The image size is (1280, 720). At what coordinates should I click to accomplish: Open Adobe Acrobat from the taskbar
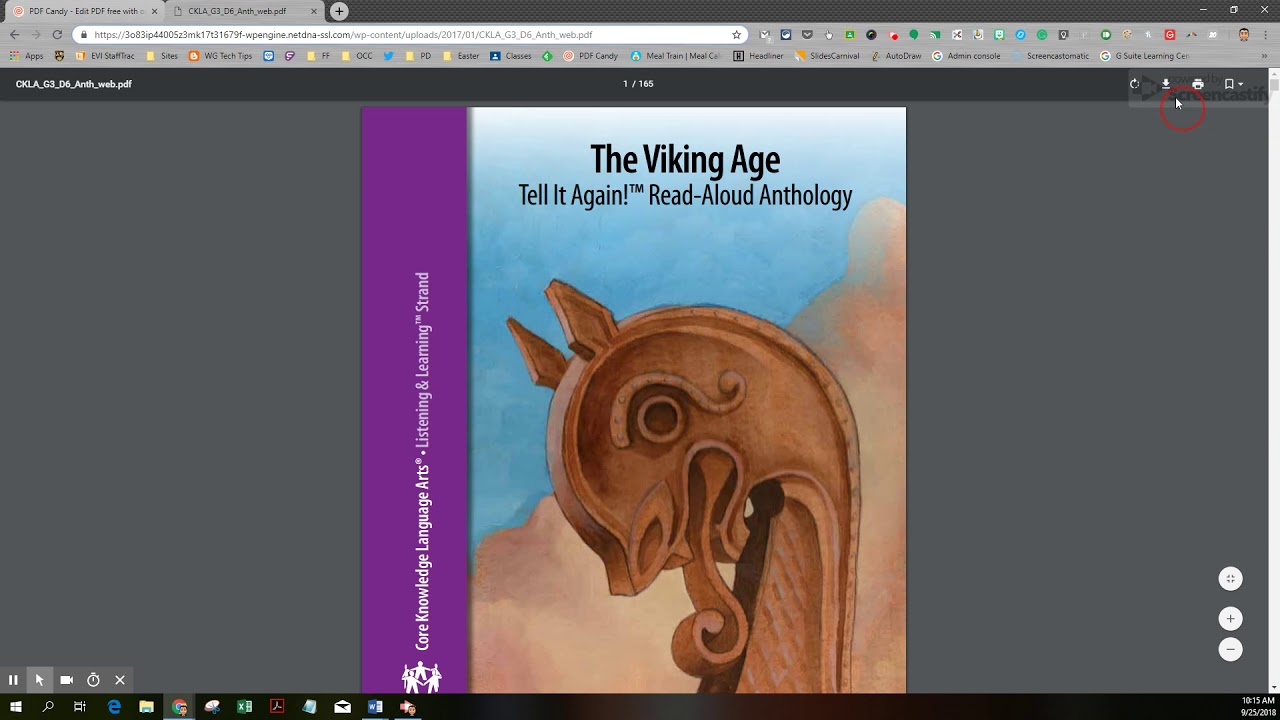[x=277, y=707]
